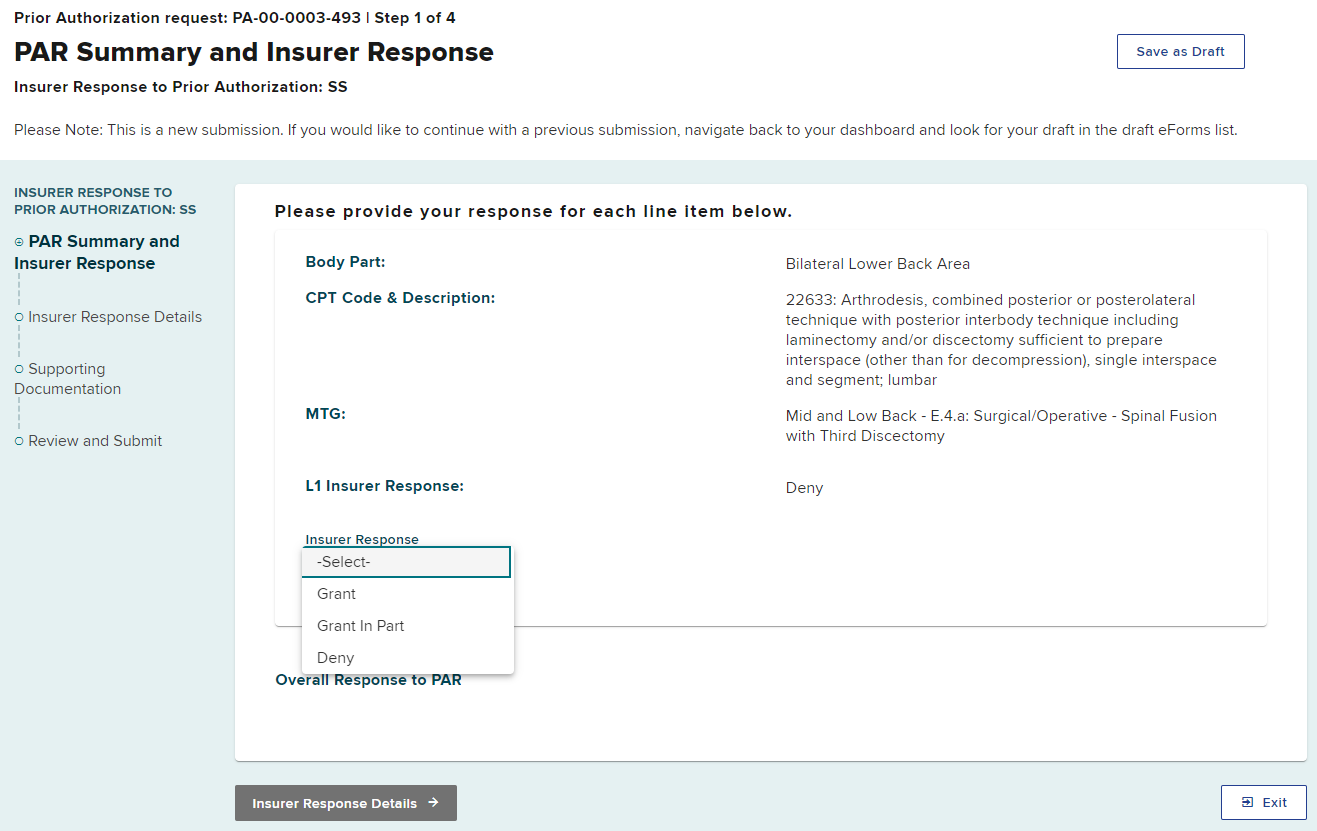Click the Save as Draft button
Screen dimensions: 1317x831
(1180, 52)
